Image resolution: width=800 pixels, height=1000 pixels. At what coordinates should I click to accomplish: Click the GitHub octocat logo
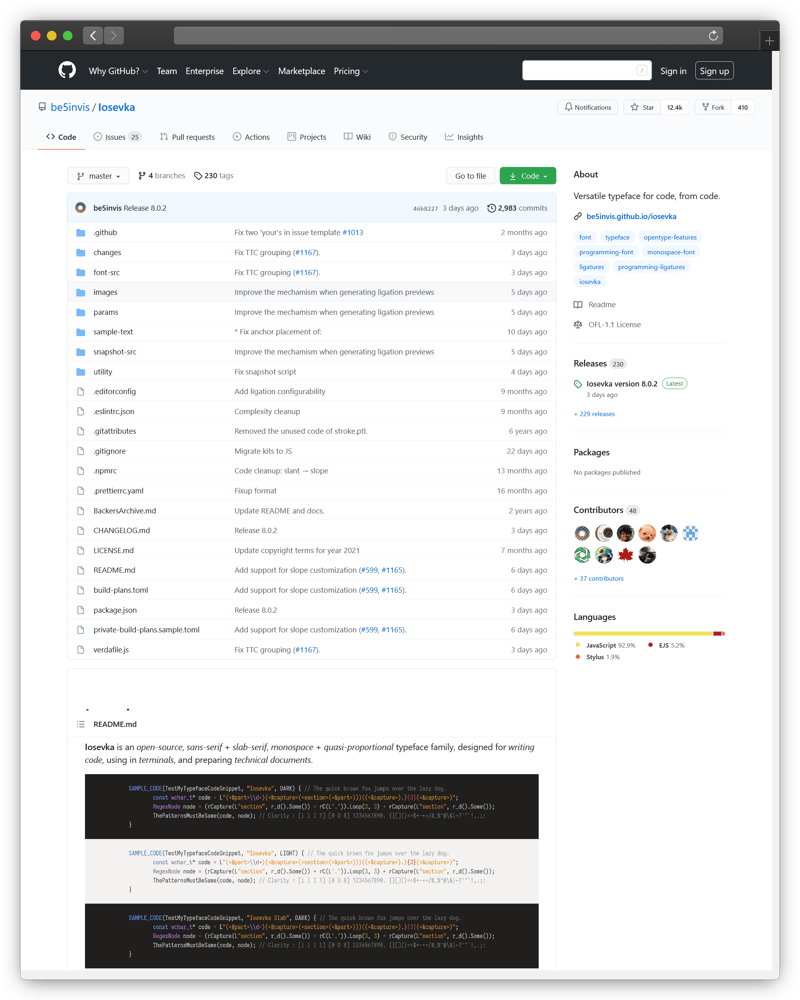67,70
